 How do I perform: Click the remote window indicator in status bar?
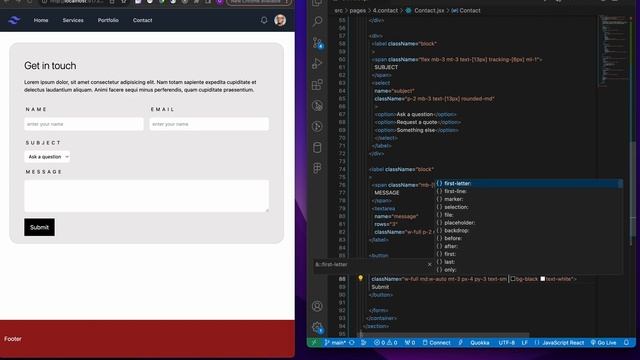pyautogui.click(x=314, y=343)
